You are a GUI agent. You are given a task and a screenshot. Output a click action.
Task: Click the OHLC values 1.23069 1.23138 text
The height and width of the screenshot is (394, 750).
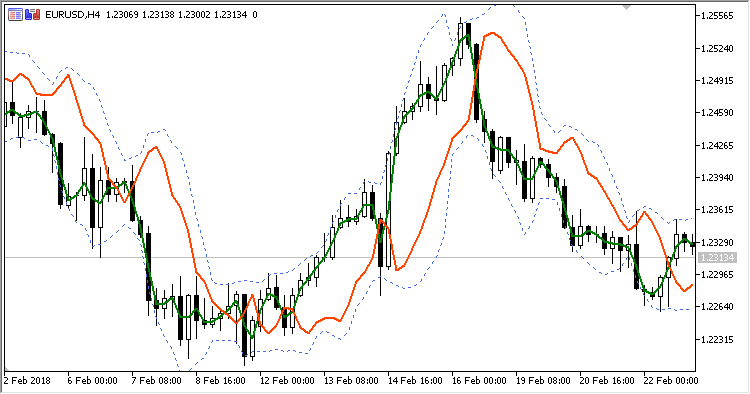click(x=140, y=15)
